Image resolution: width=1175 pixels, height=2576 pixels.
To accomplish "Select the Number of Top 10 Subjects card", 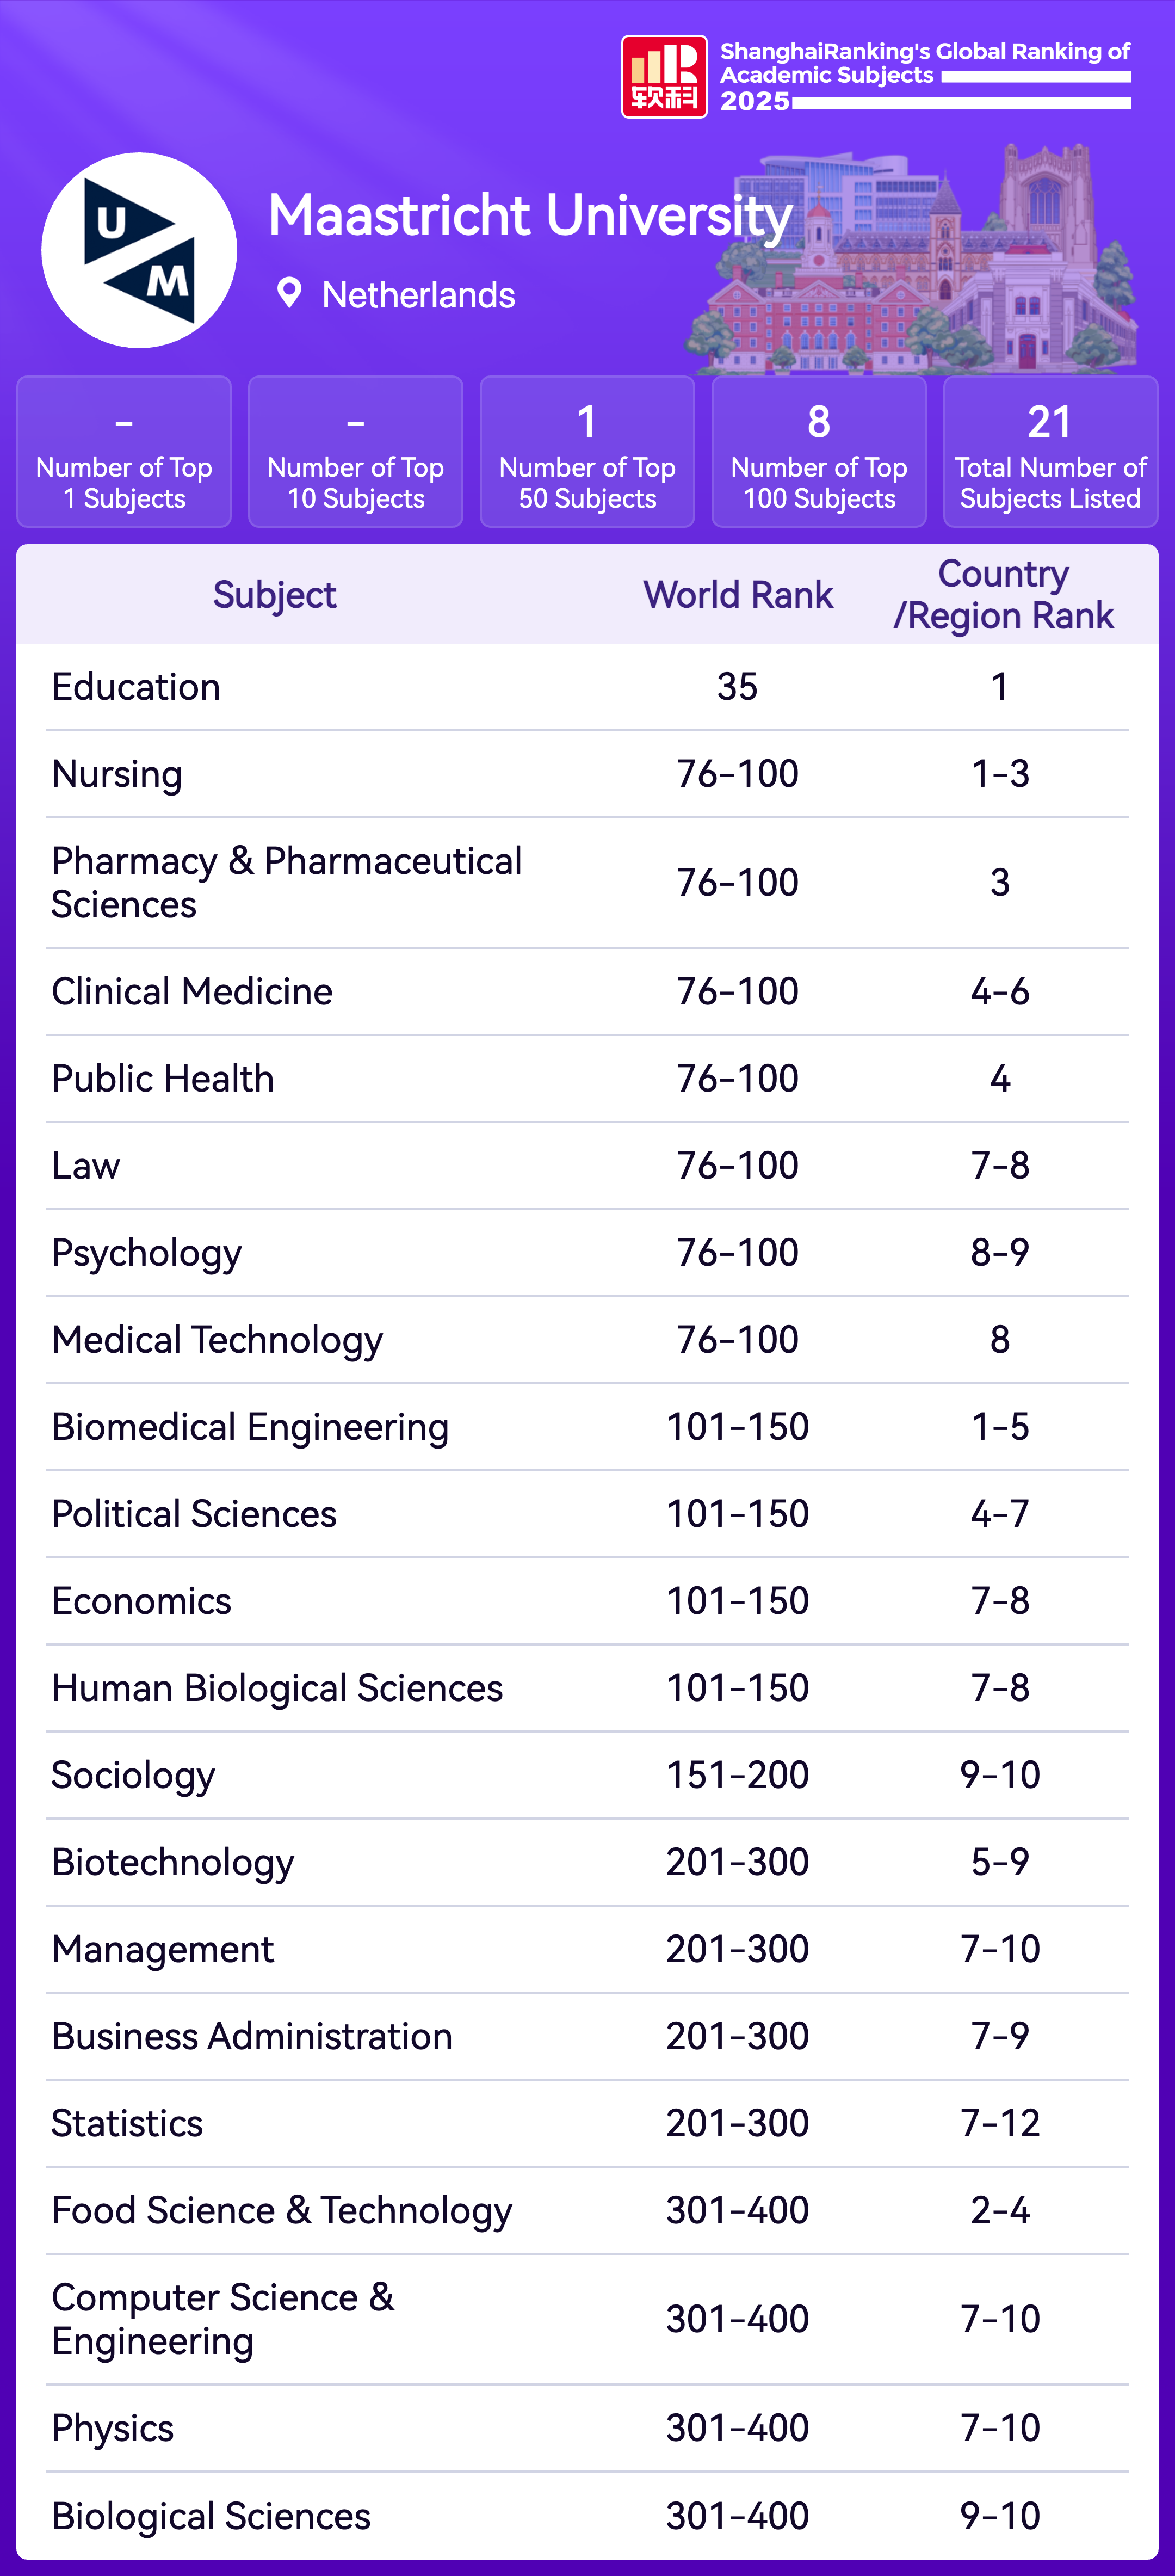I will point(355,452).
